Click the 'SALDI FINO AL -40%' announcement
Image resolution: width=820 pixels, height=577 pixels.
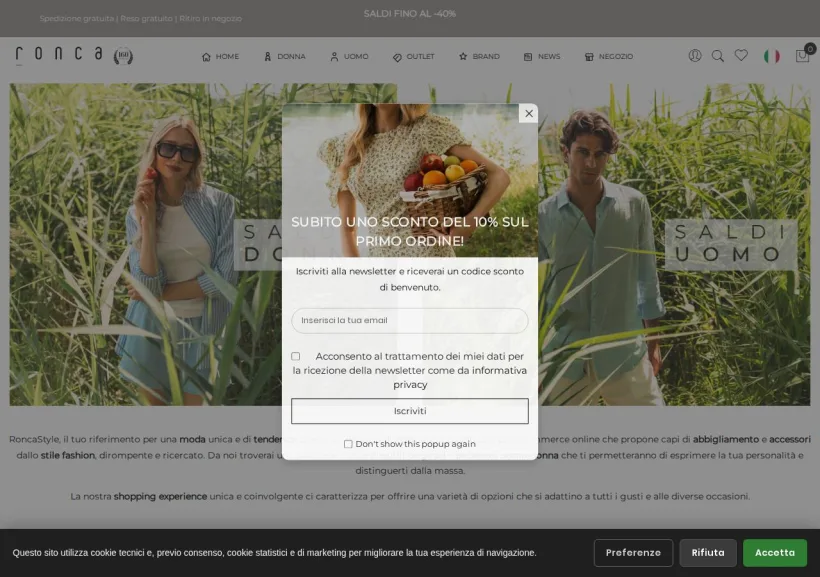pyautogui.click(x=409, y=14)
